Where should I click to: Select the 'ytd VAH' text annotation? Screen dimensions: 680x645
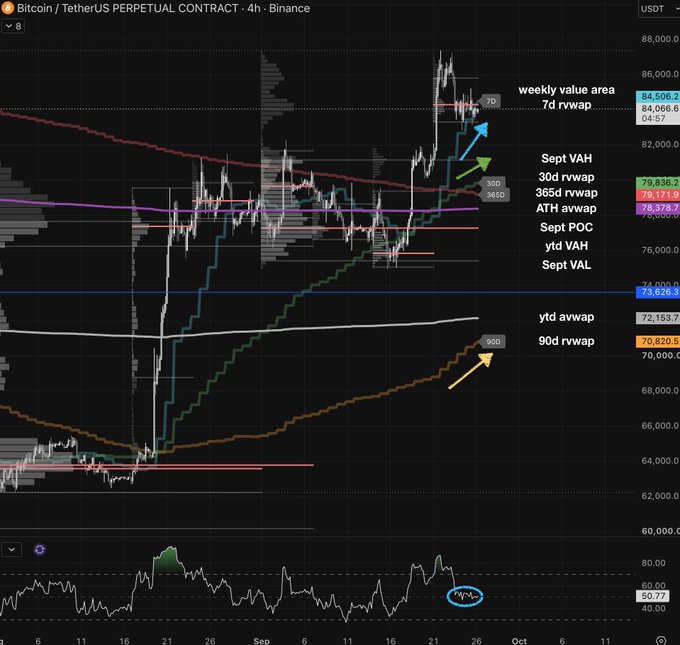[566, 246]
